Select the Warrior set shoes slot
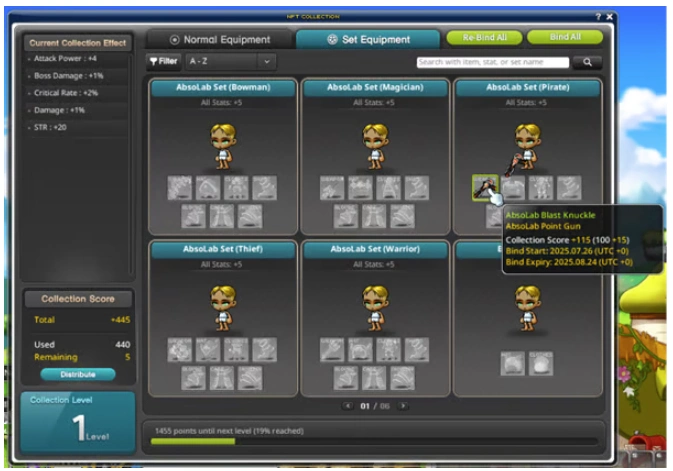The width and height of the screenshot is (673, 471). point(417,349)
